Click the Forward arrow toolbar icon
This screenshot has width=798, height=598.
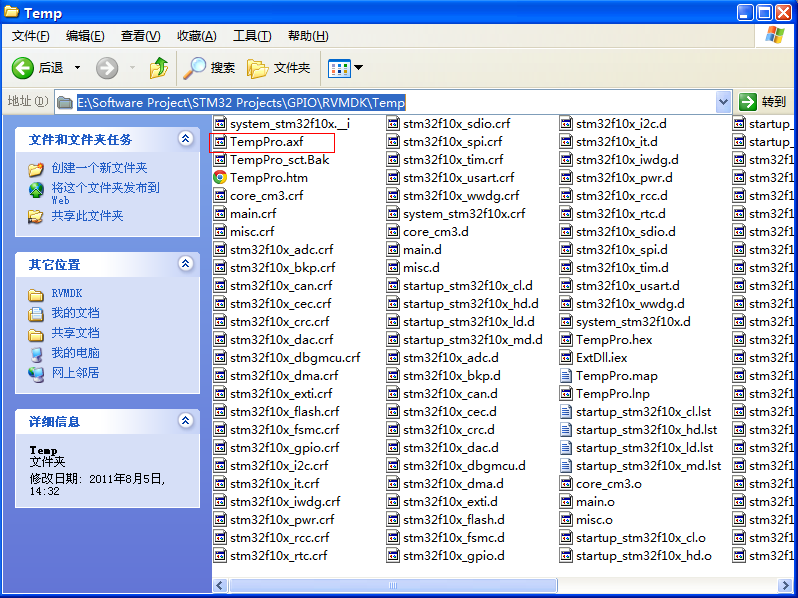(x=107, y=68)
